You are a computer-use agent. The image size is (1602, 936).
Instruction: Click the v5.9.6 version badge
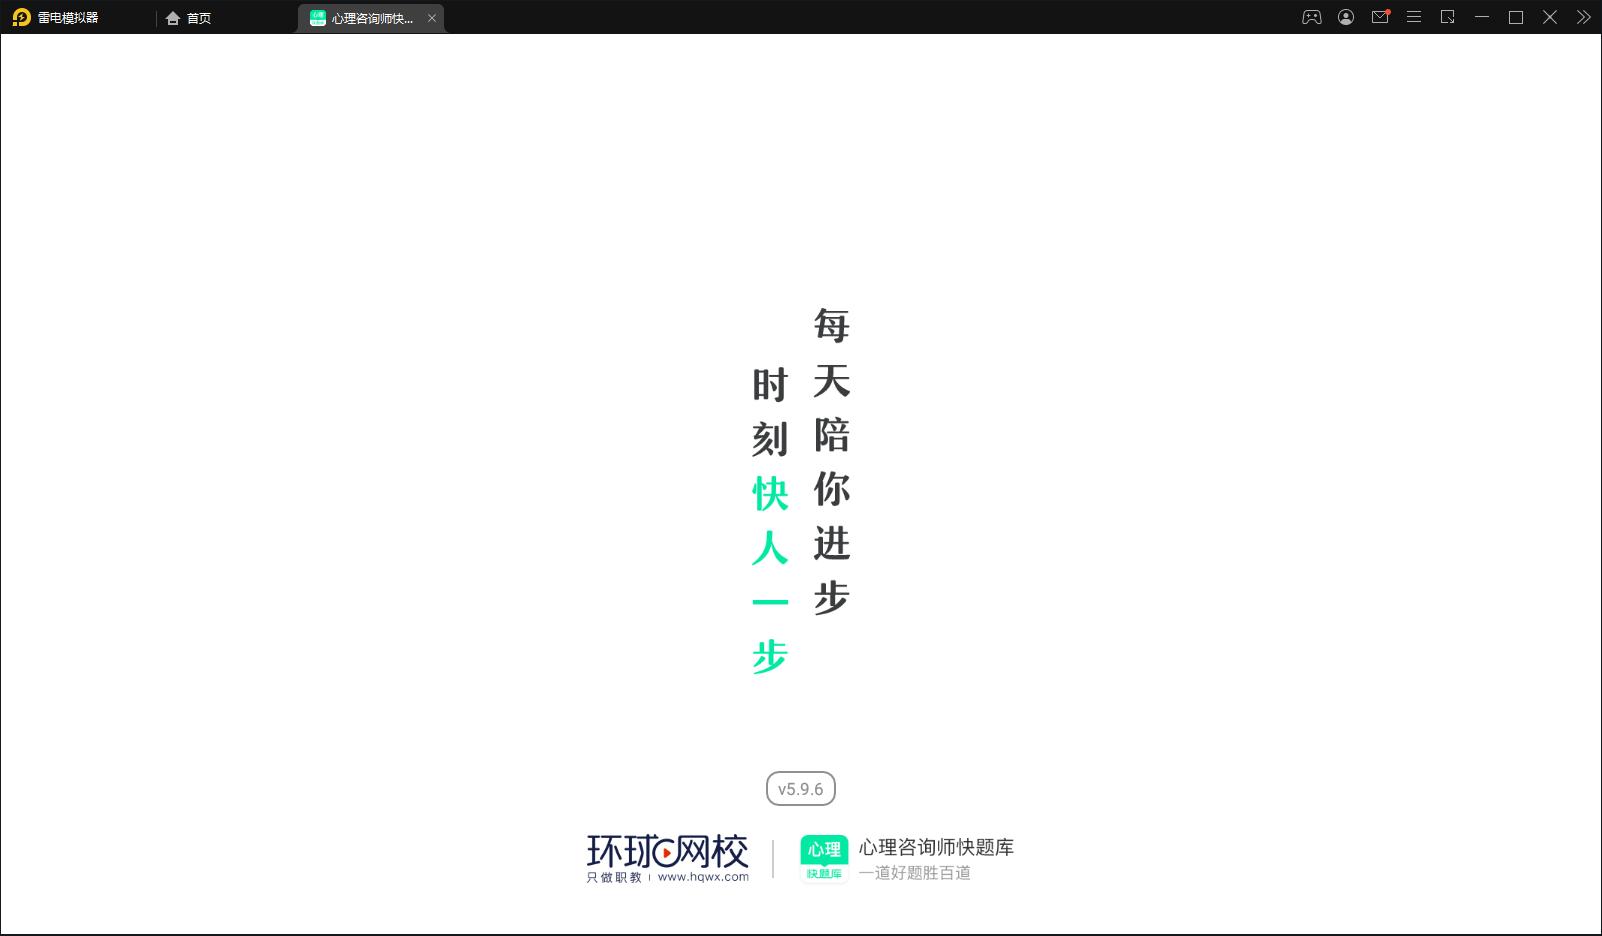800,788
